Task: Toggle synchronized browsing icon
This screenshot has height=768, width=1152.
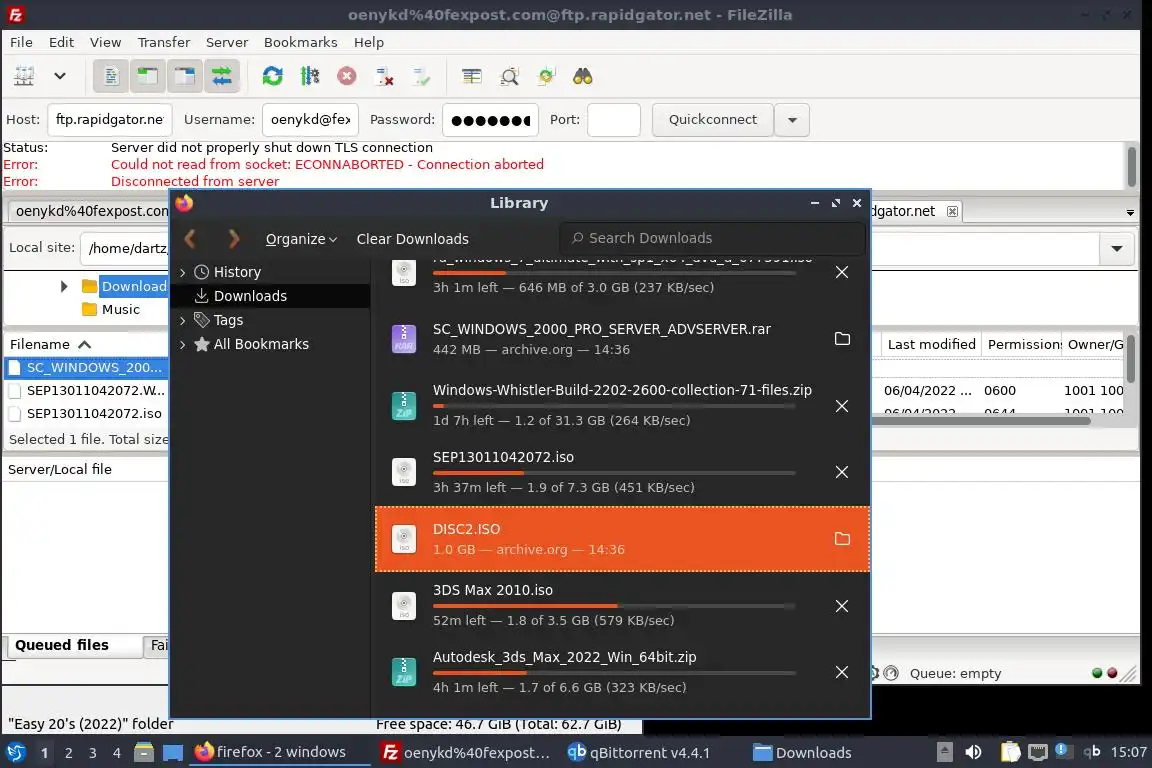Action: pos(546,76)
